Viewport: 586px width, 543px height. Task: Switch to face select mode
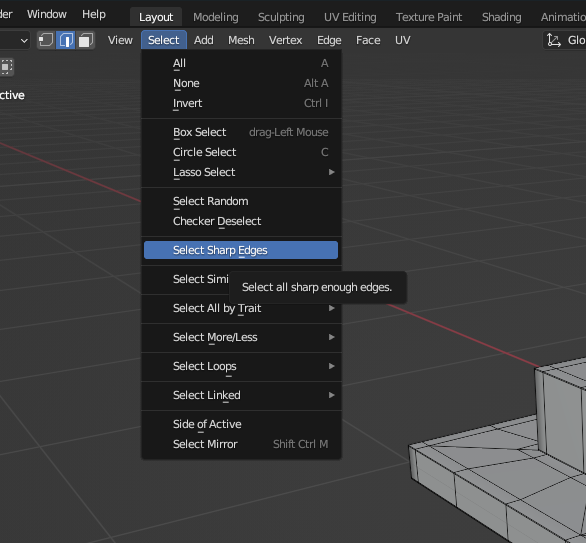(x=85, y=40)
